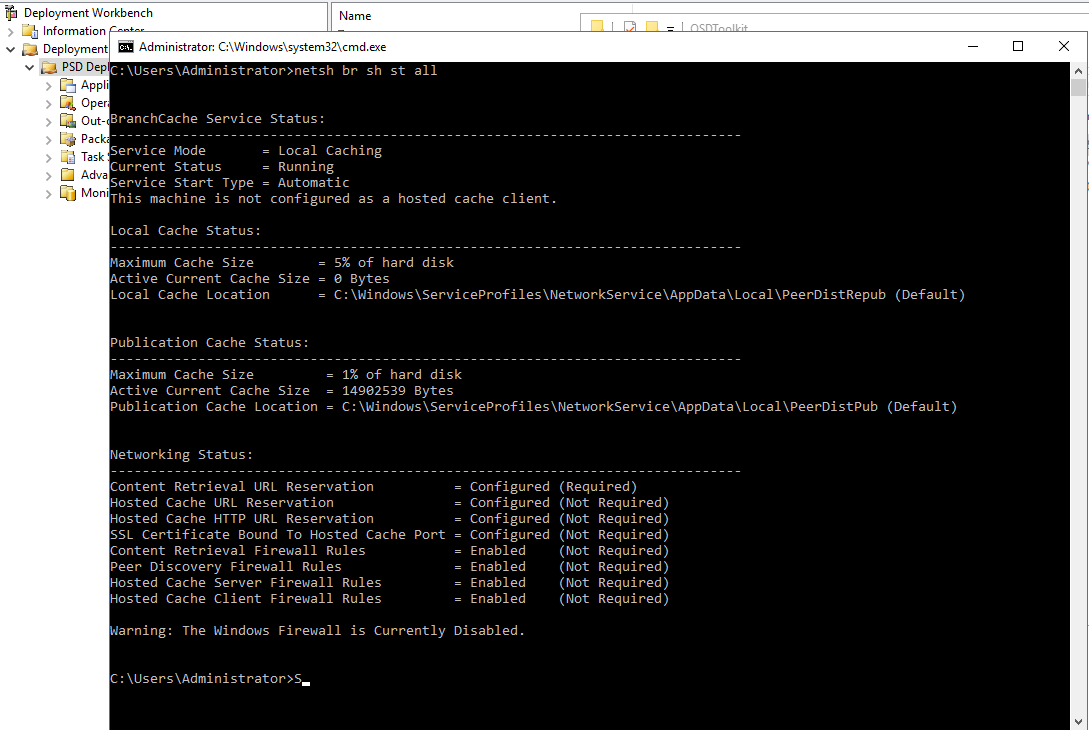Image resolution: width=1089 pixels, height=730 pixels.
Task: Expand the Operating Systems tree node
Action: coord(49,103)
